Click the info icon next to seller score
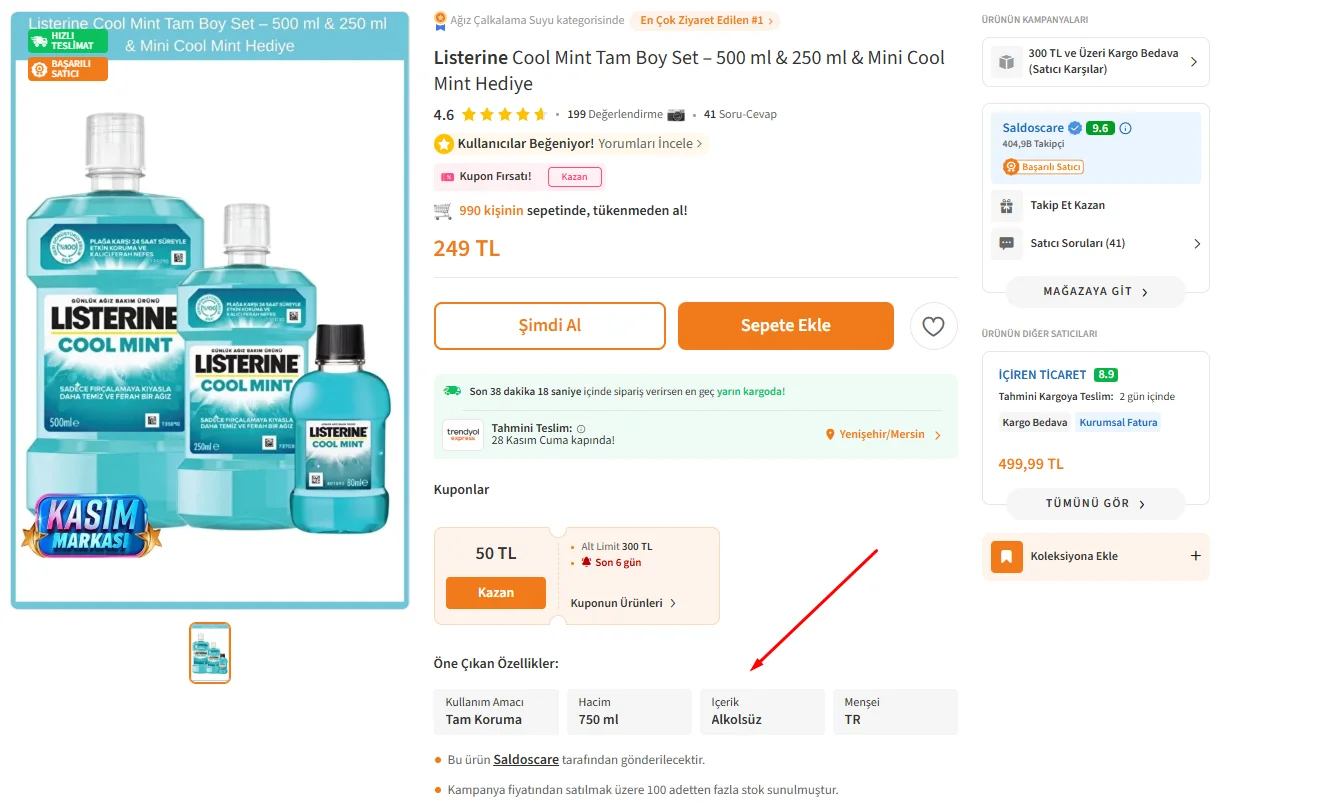The height and width of the screenshot is (803, 1321). click(1125, 128)
